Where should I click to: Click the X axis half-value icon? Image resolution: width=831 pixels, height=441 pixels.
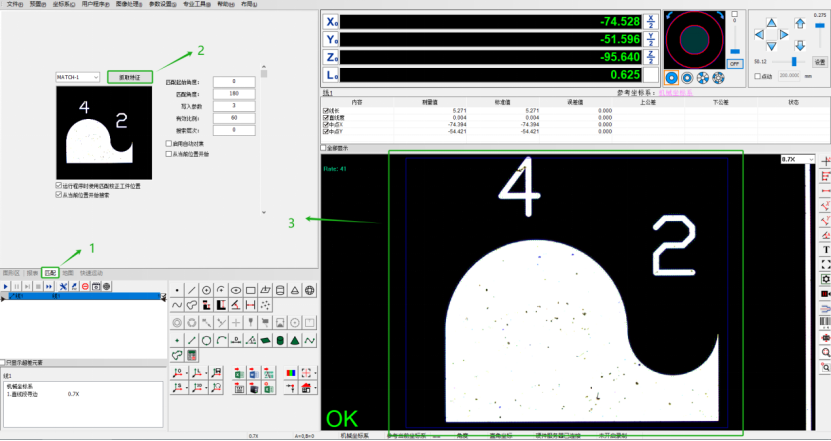[x=650, y=20]
